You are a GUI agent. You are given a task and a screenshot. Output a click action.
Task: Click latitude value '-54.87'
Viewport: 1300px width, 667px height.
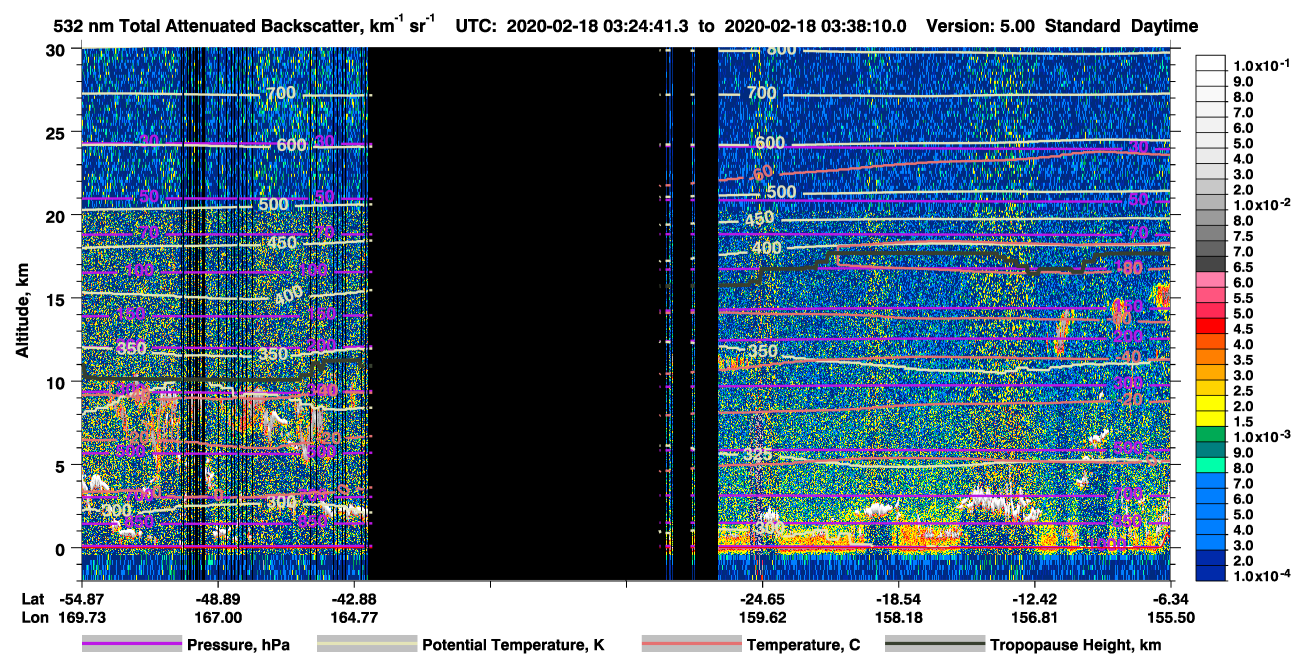(81, 598)
